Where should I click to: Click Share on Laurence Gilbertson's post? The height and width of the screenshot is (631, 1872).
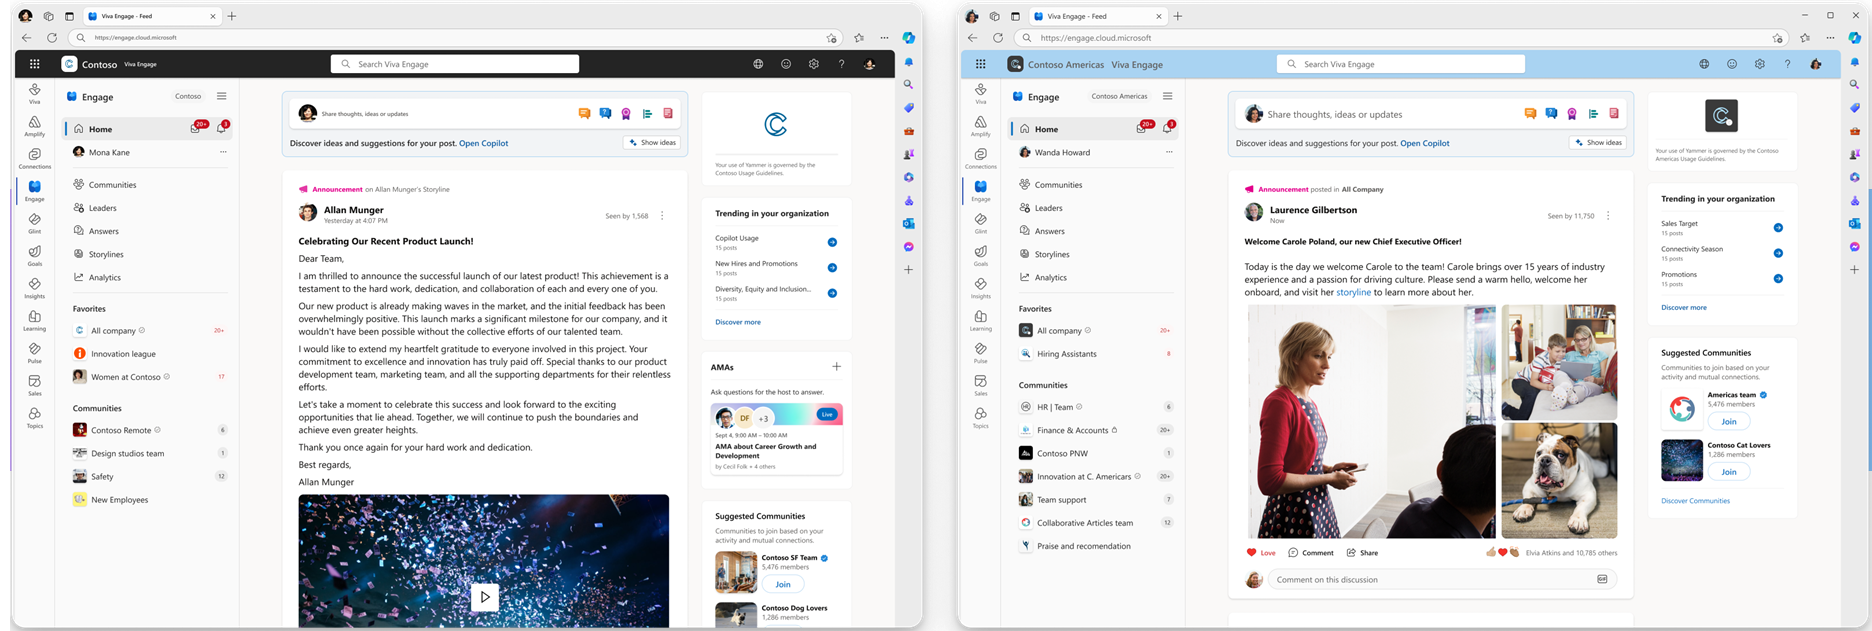[1362, 552]
